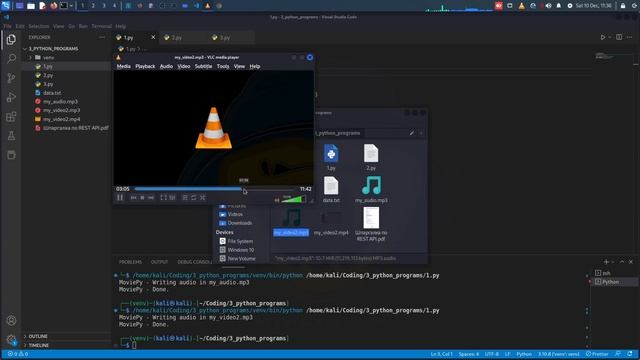
Task: Open the VLC Help menu
Action: (x=255, y=66)
